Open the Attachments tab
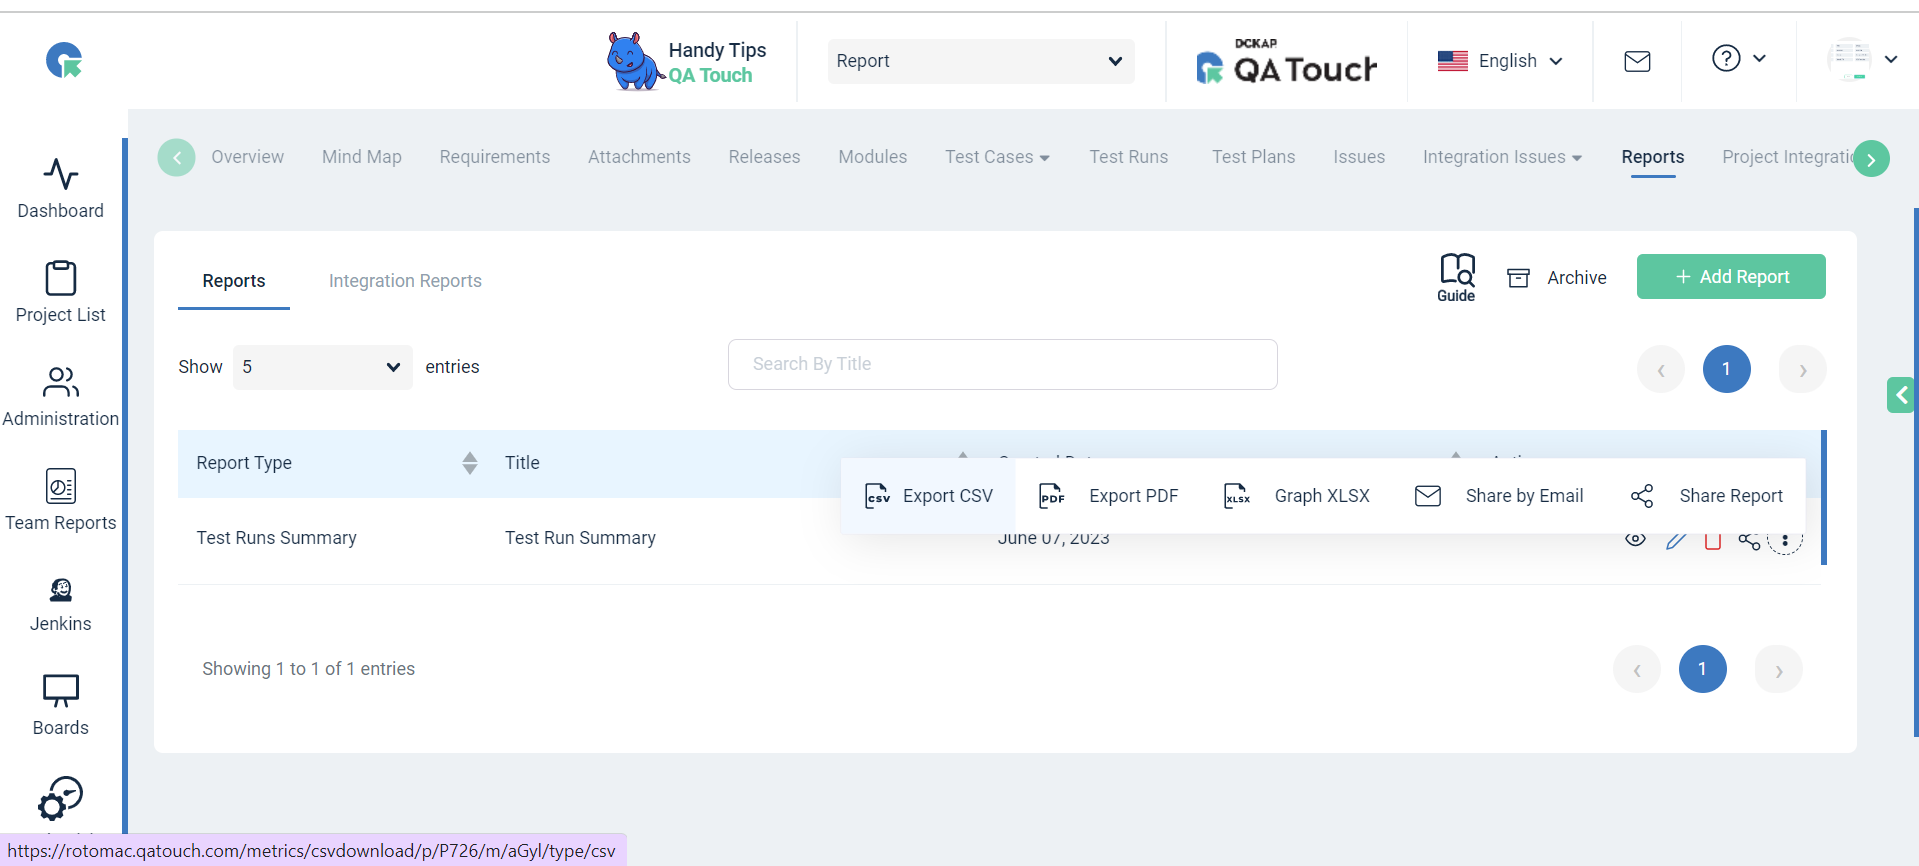Screen dimensions: 1919x866 click(x=639, y=157)
